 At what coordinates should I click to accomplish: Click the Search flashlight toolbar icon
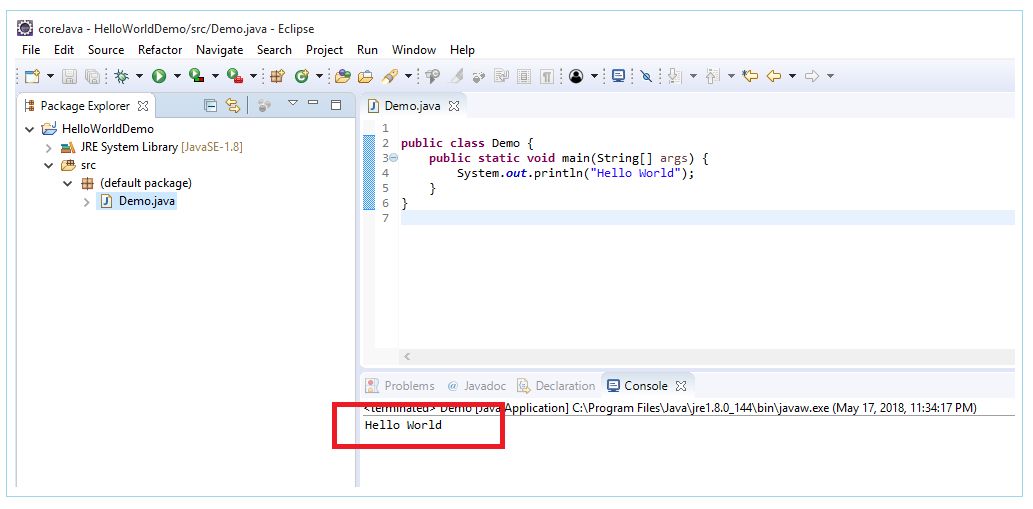click(x=390, y=76)
